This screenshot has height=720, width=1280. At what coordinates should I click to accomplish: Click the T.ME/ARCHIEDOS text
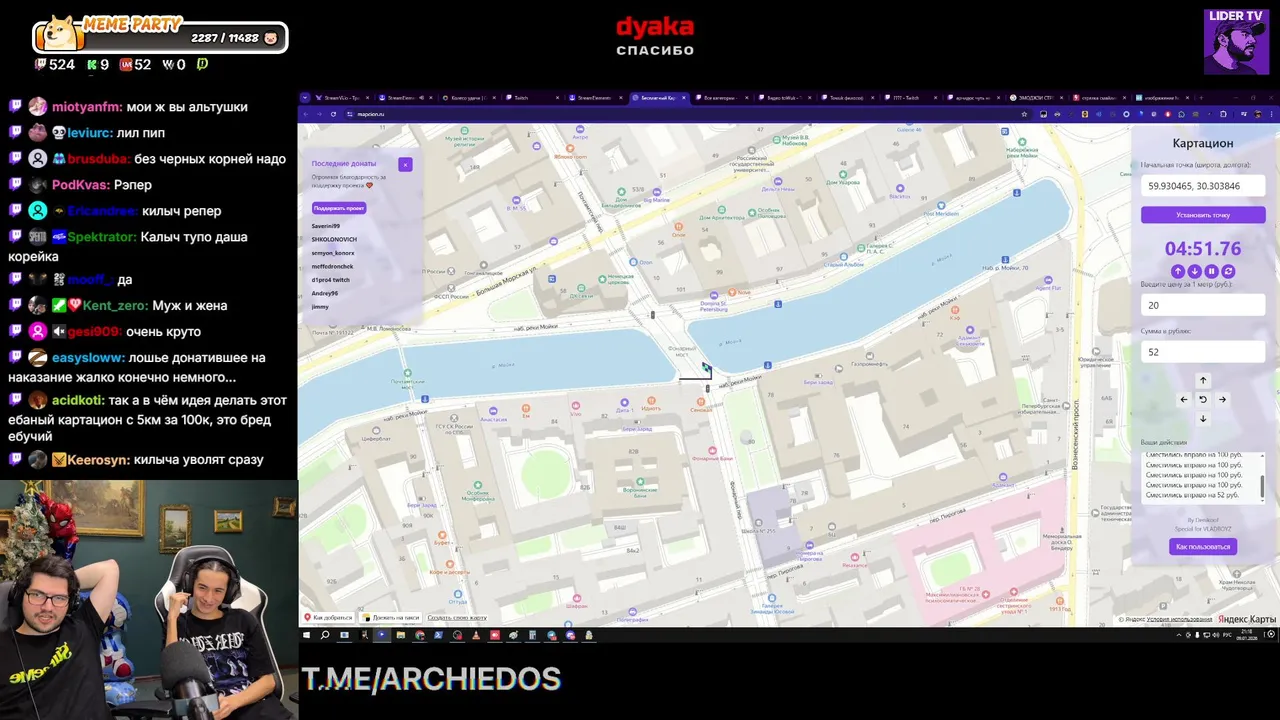pos(431,679)
